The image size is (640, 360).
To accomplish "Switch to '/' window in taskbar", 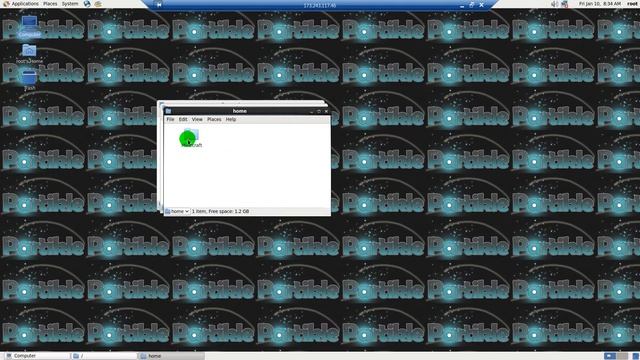I will click(x=104, y=356).
